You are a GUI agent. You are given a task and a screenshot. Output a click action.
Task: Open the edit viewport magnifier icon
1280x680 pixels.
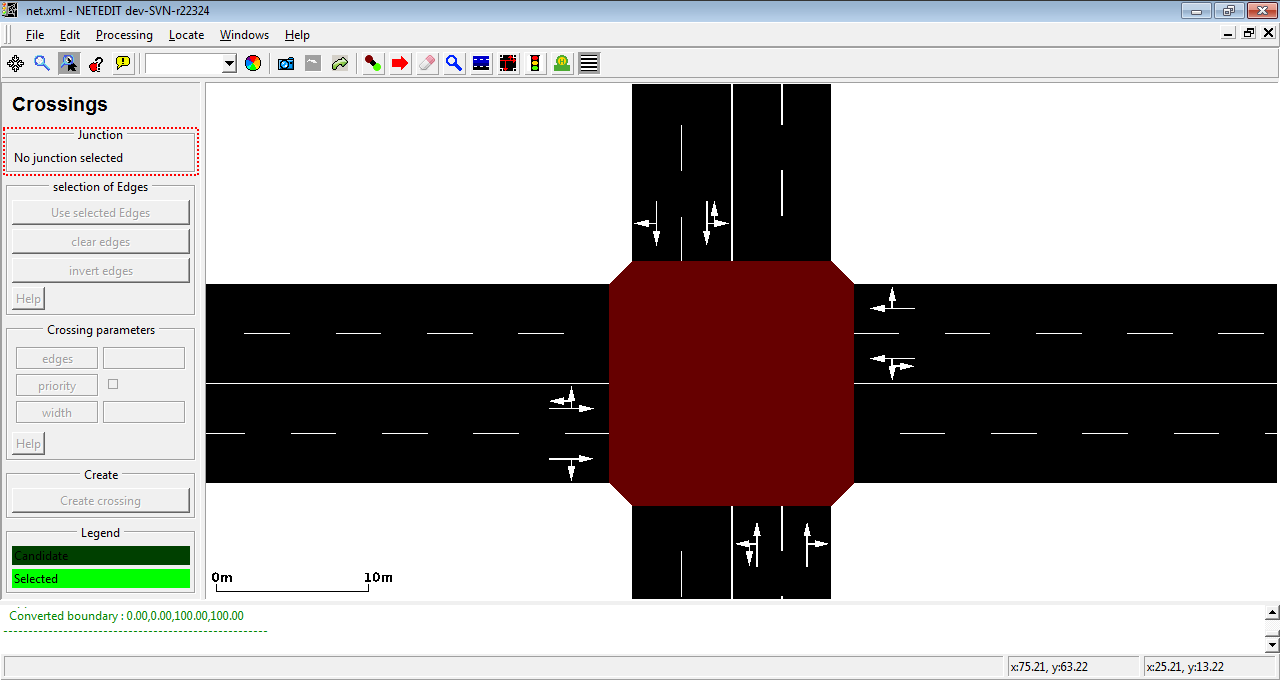tap(42, 63)
